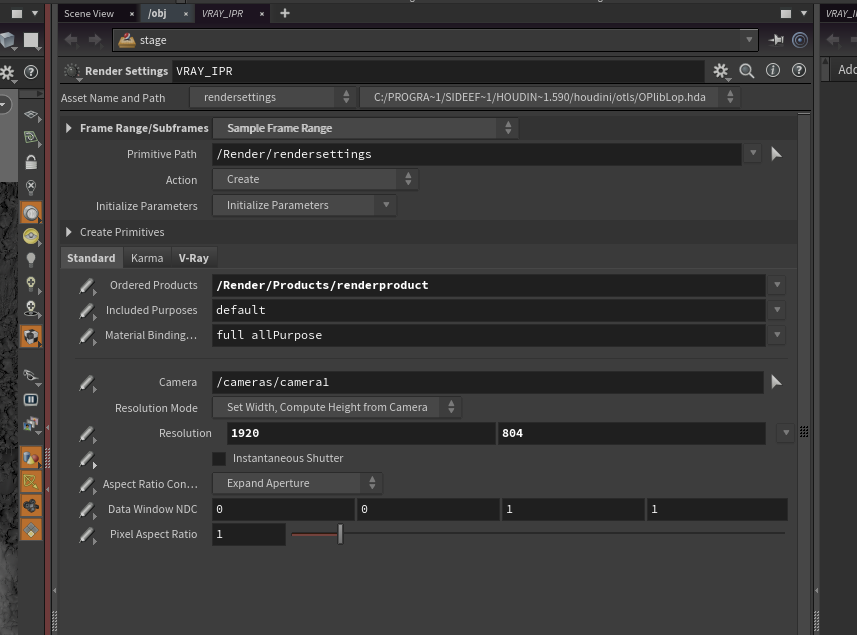This screenshot has height=635, width=857.
Task: Open the Expand Aperture dropdown
Action: (x=297, y=483)
